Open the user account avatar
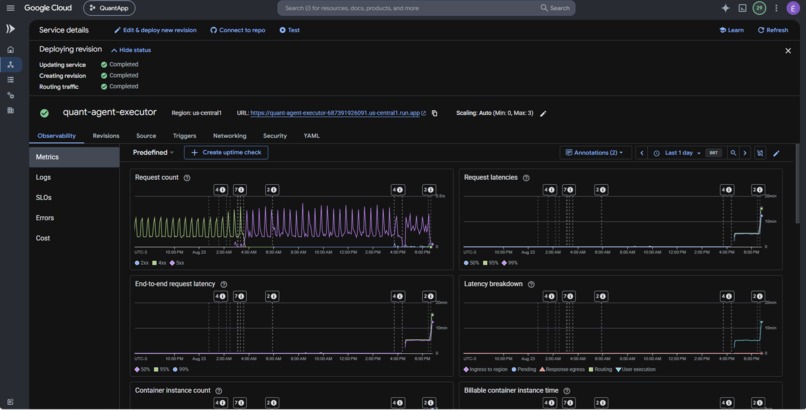The height and width of the screenshot is (410, 806). tap(793, 8)
